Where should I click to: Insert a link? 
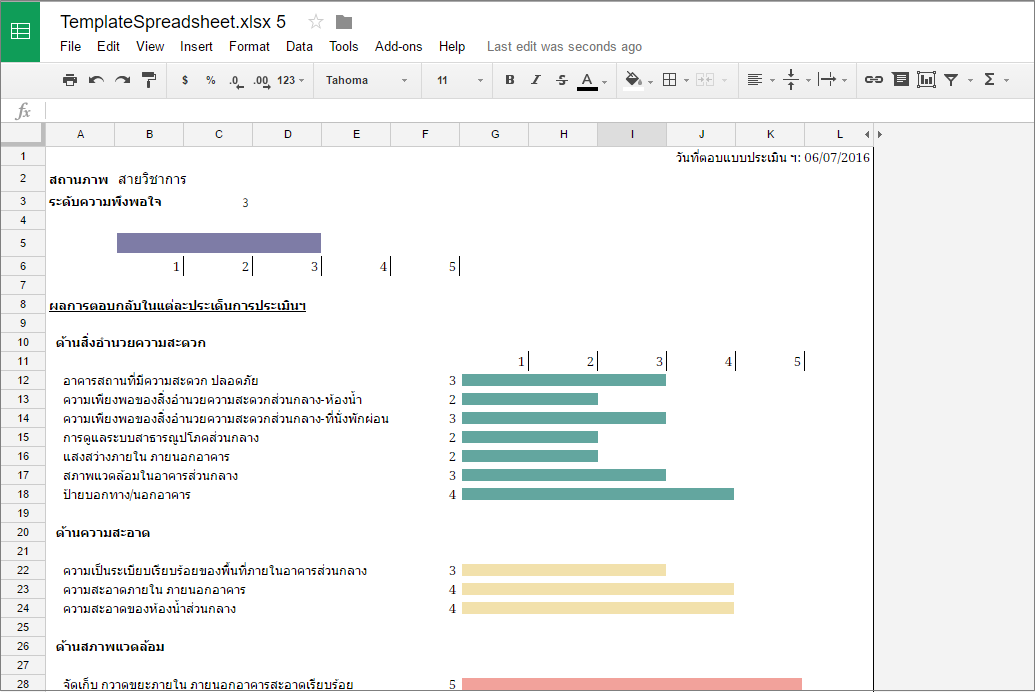point(873,79)
